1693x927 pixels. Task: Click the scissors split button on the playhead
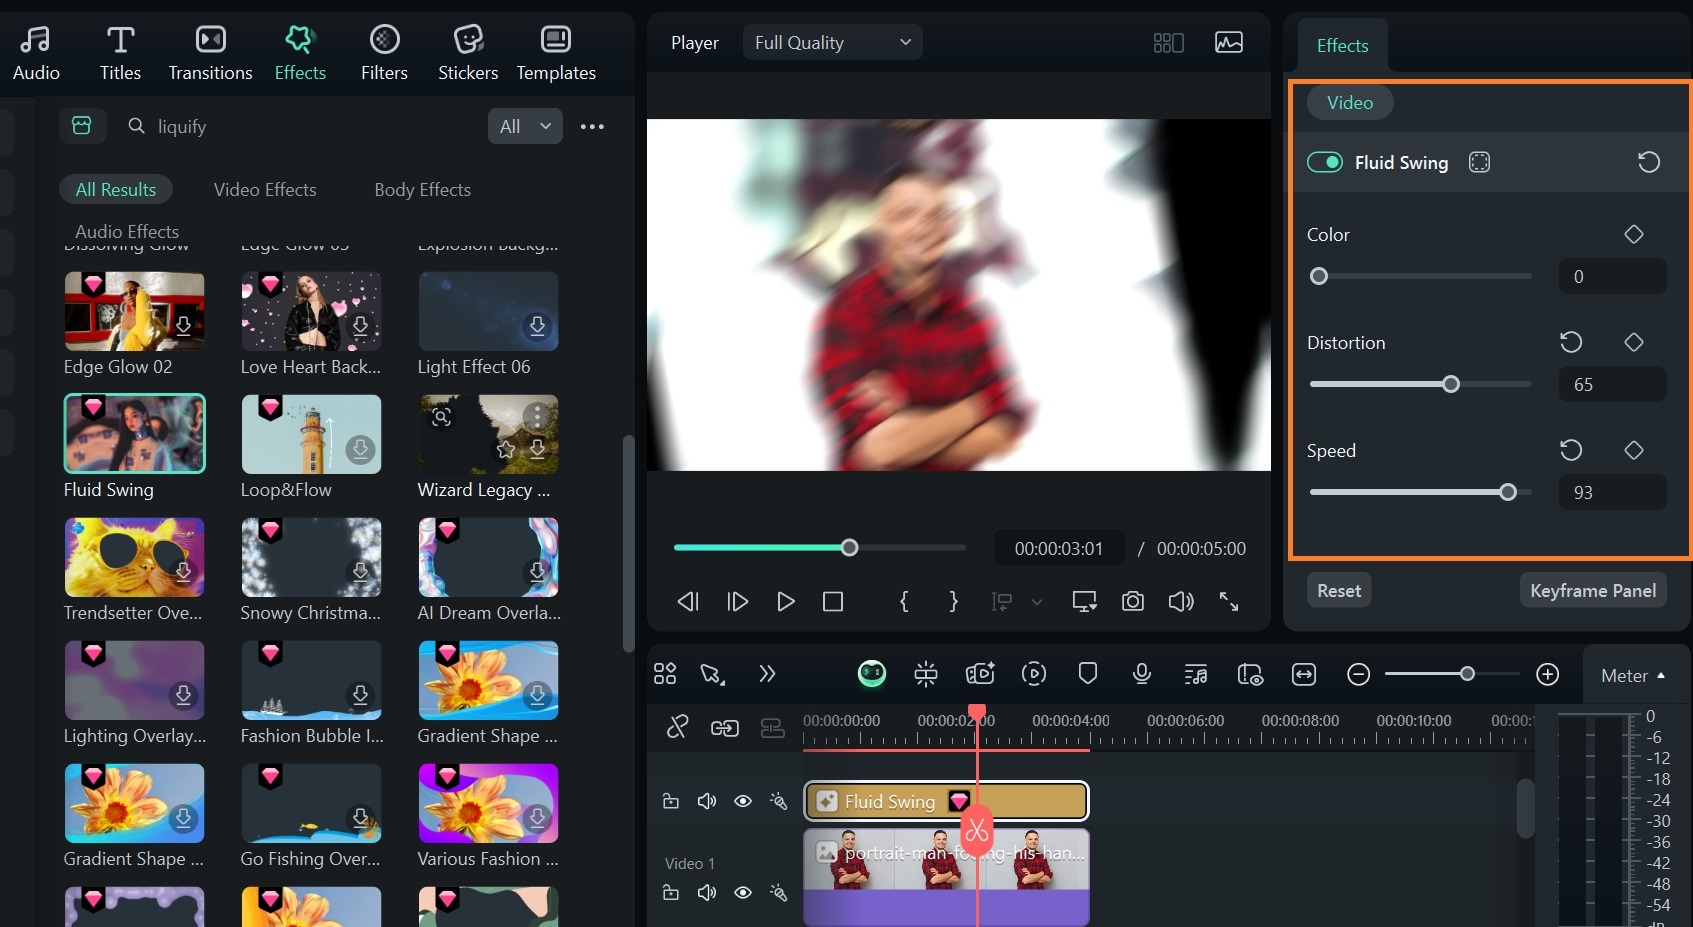[x=977, y=830]
